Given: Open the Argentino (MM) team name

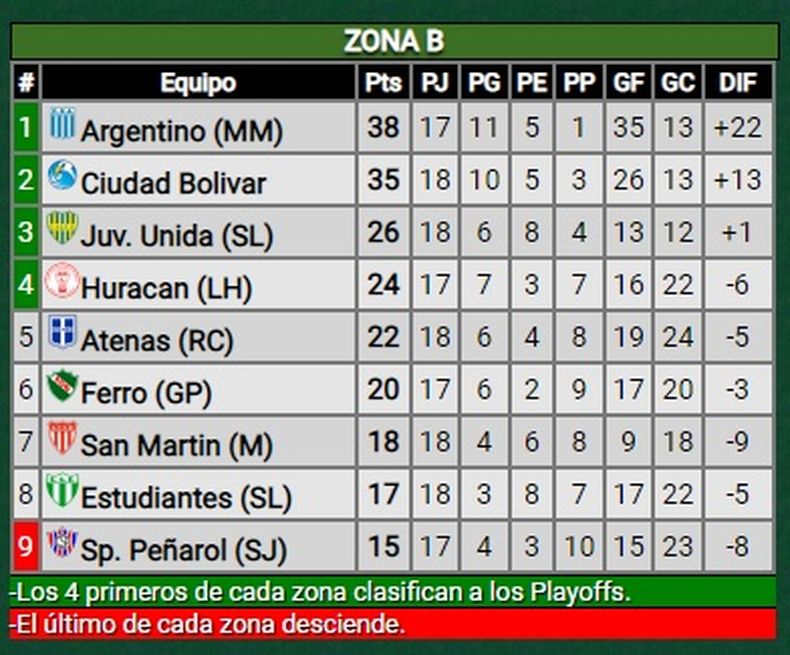Looking at the screenshot, I should (x=182, y=131).
